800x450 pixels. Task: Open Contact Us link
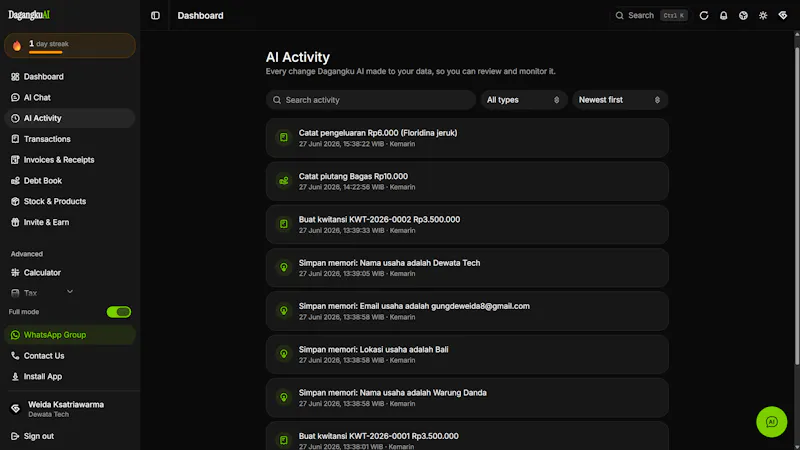[x=69, y=356]
